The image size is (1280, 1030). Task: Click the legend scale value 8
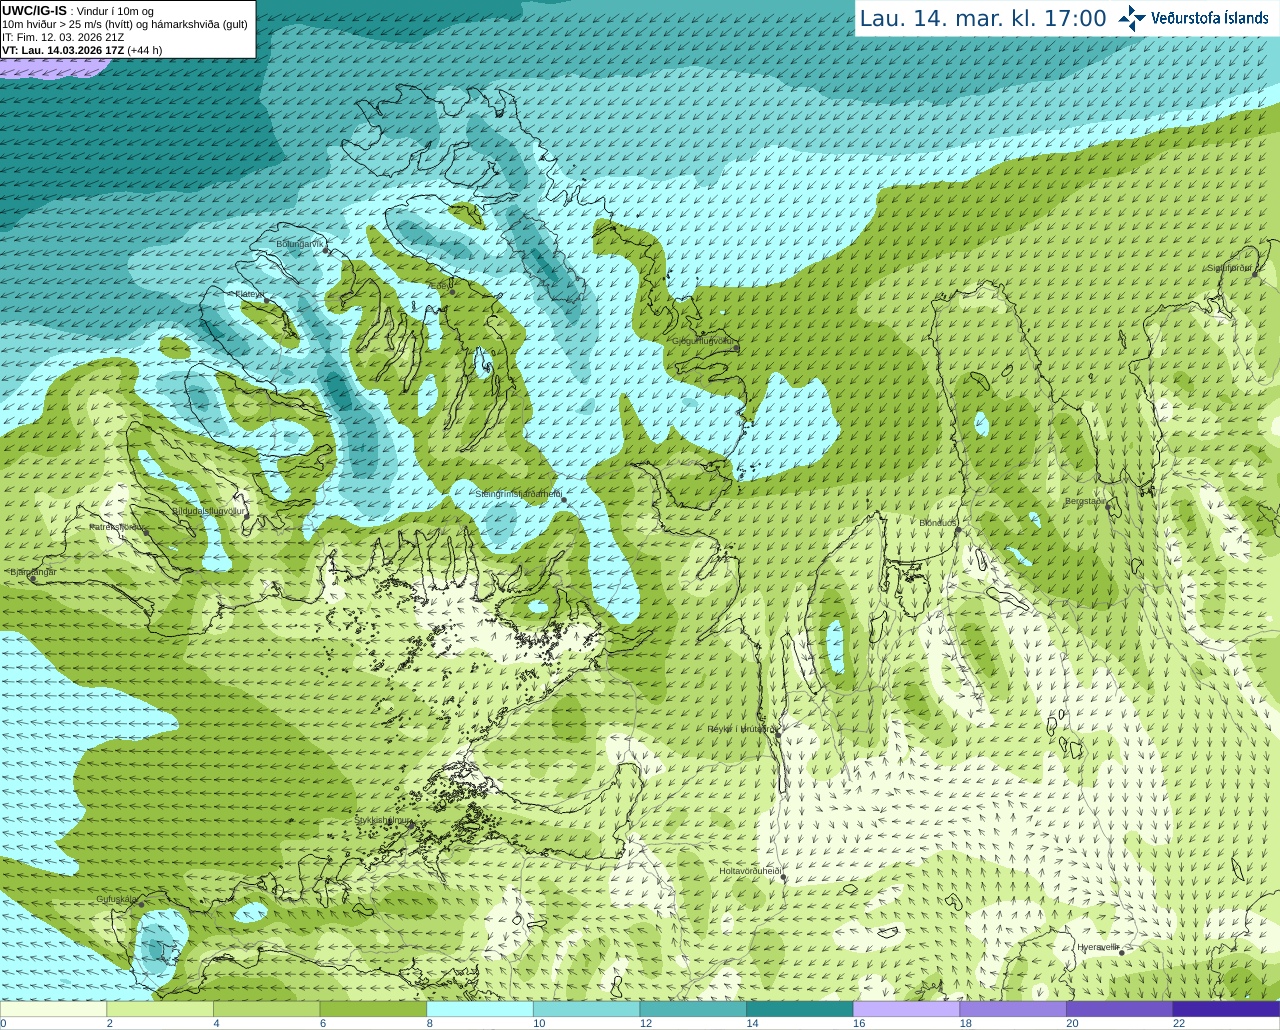click(429, 1023)
